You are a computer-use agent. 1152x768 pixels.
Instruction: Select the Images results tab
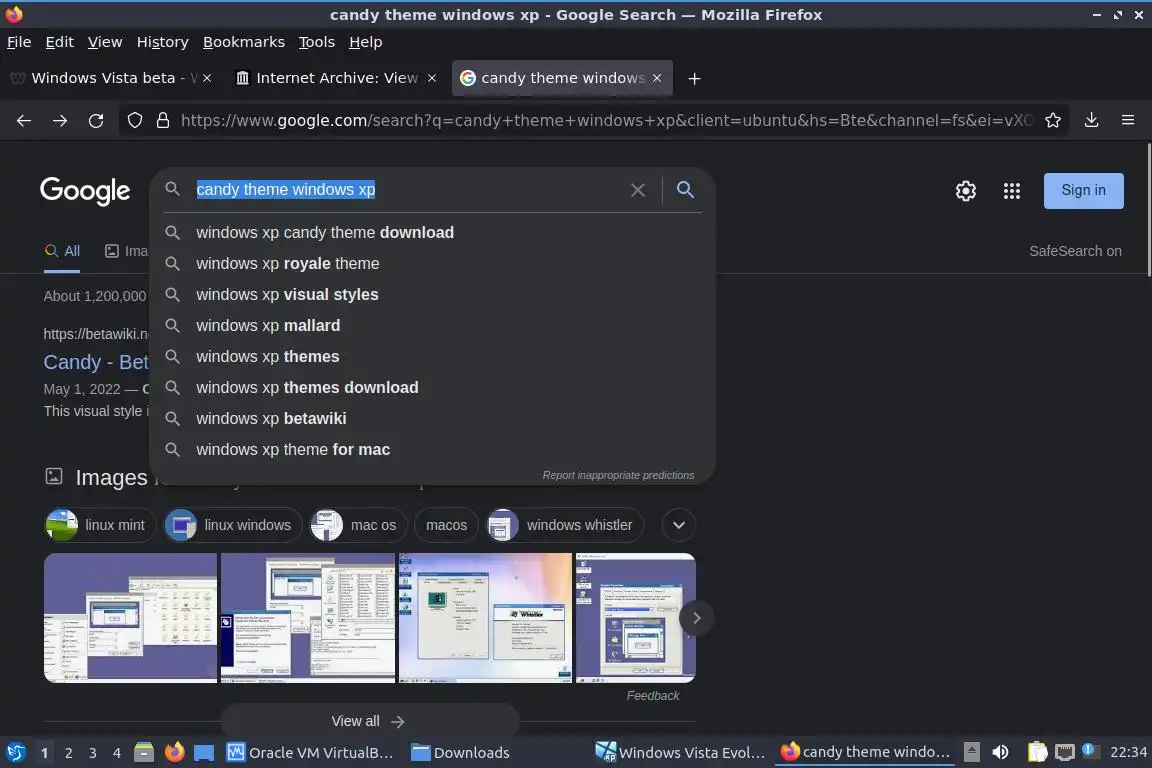[x=126, y=251]
